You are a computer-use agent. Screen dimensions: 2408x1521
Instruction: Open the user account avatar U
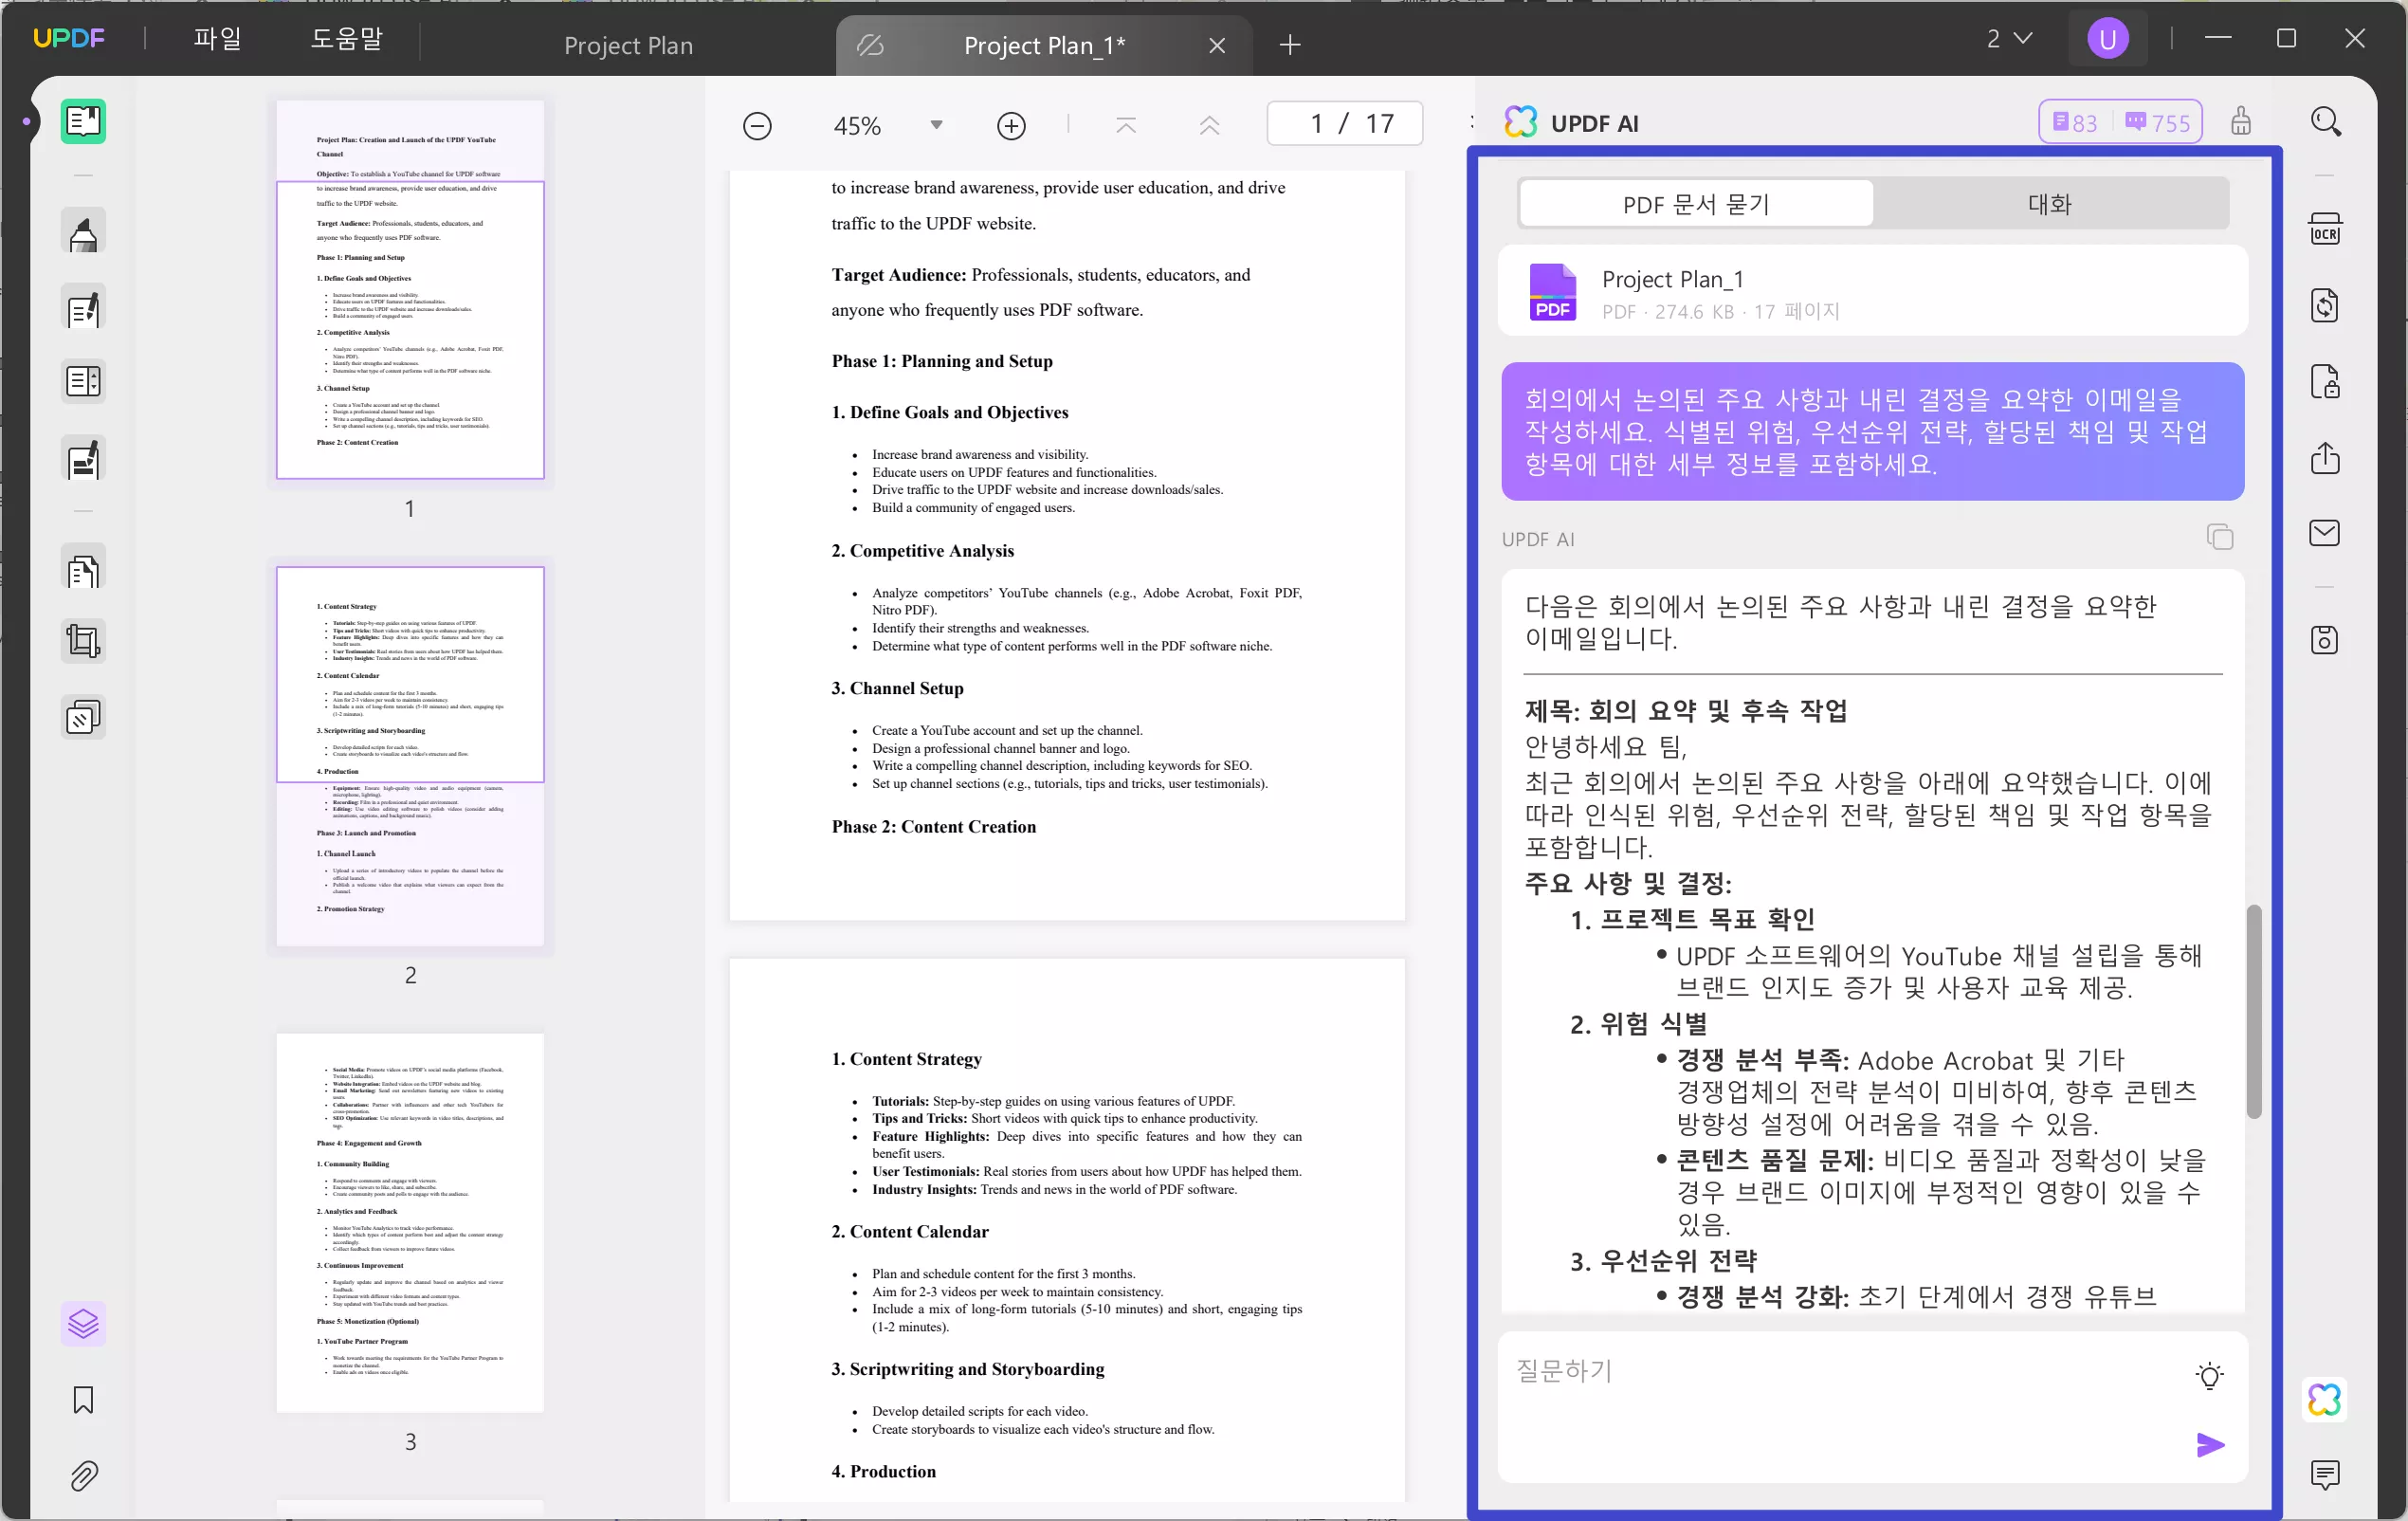pos(2108,40)
